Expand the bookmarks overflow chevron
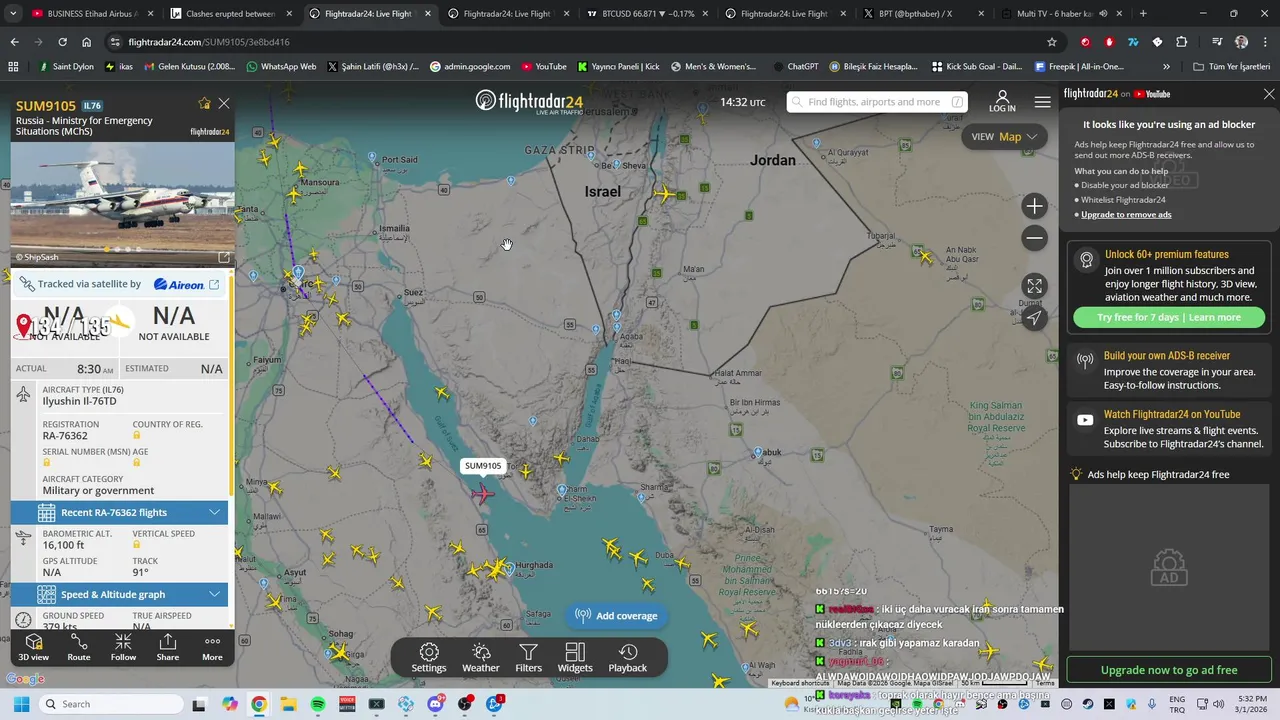The height and width of the screenshot is (720, 1280). (x=1166, y=67)
